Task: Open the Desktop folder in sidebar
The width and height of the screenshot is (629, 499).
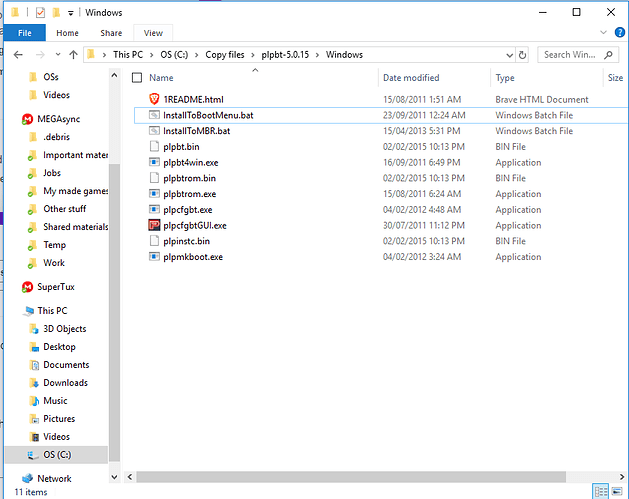Action: pyautogui.click(x=59, y=347)
